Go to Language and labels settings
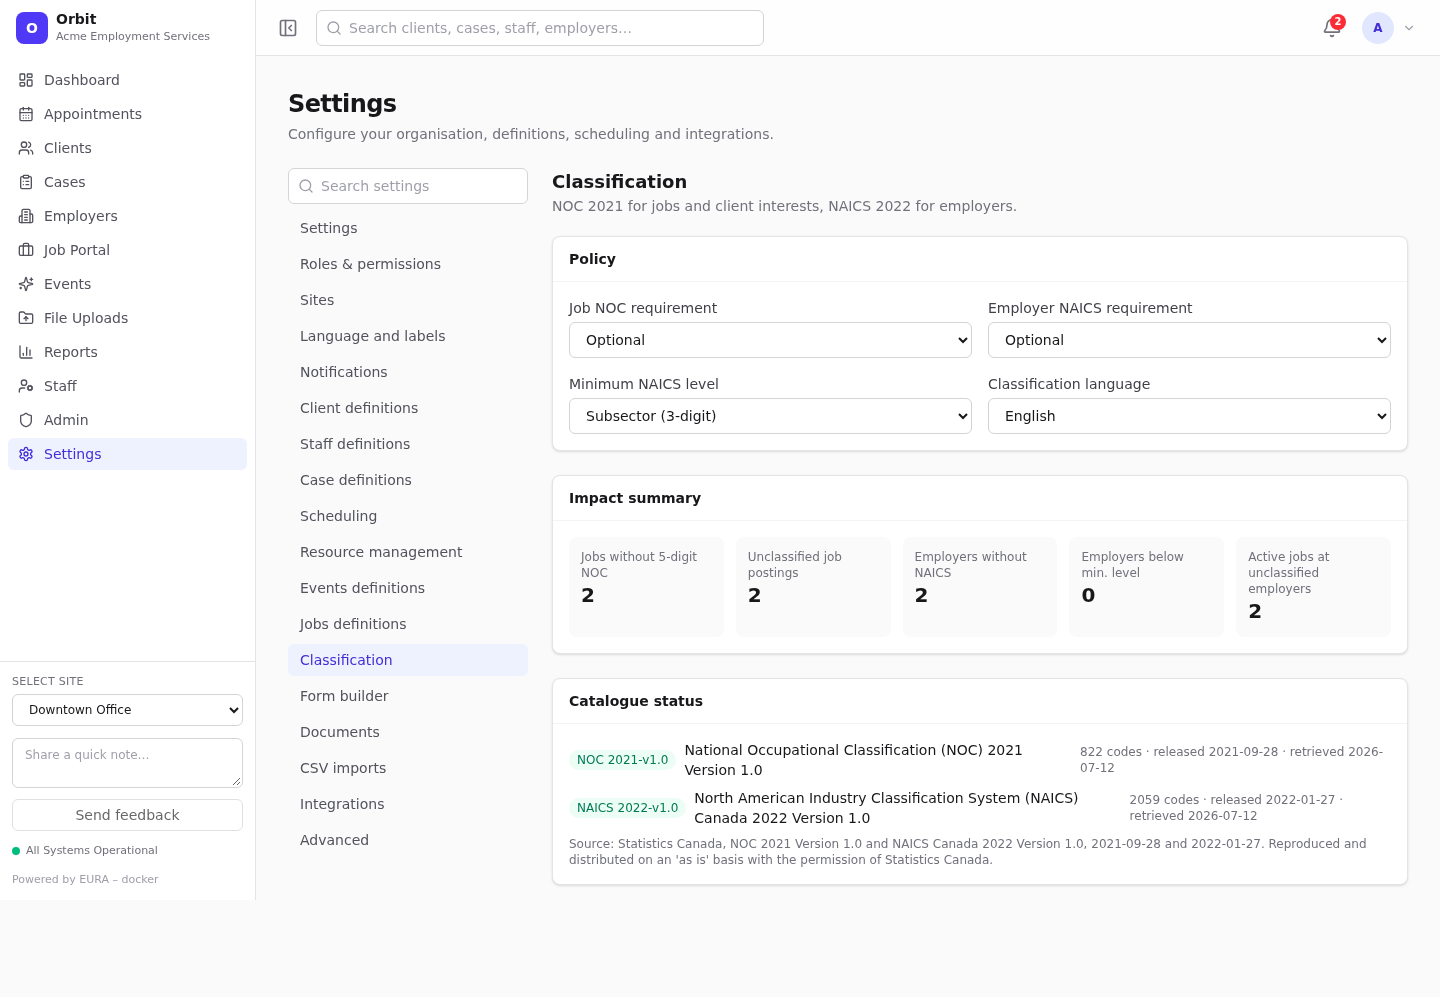 (x=408, y=336)
